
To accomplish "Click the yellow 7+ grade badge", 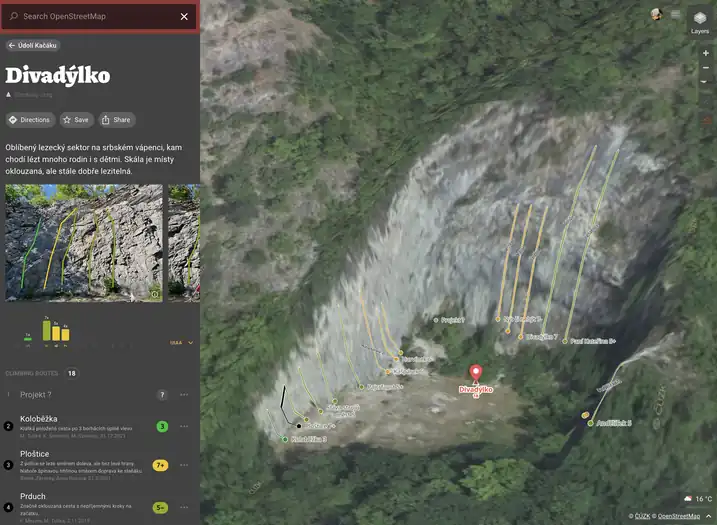I will tap(161, 465).
